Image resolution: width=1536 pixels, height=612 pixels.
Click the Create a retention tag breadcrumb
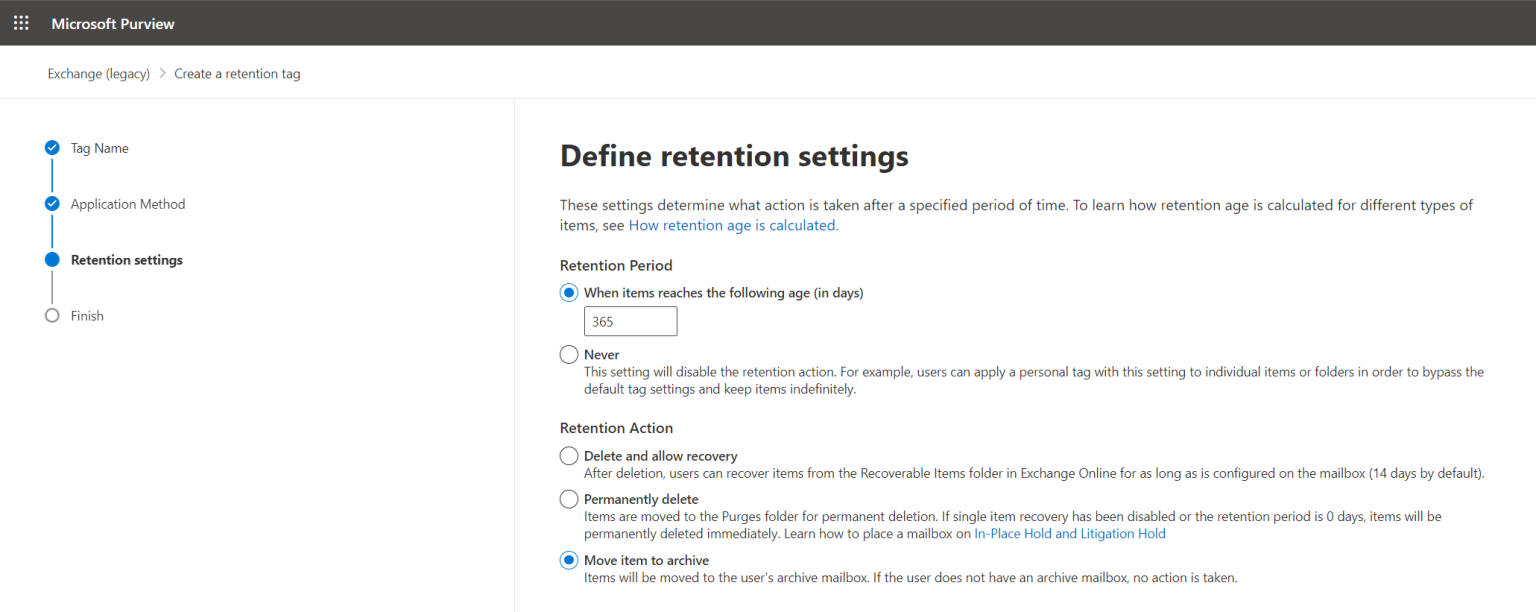pyautogui.click(x=237, y=73)
